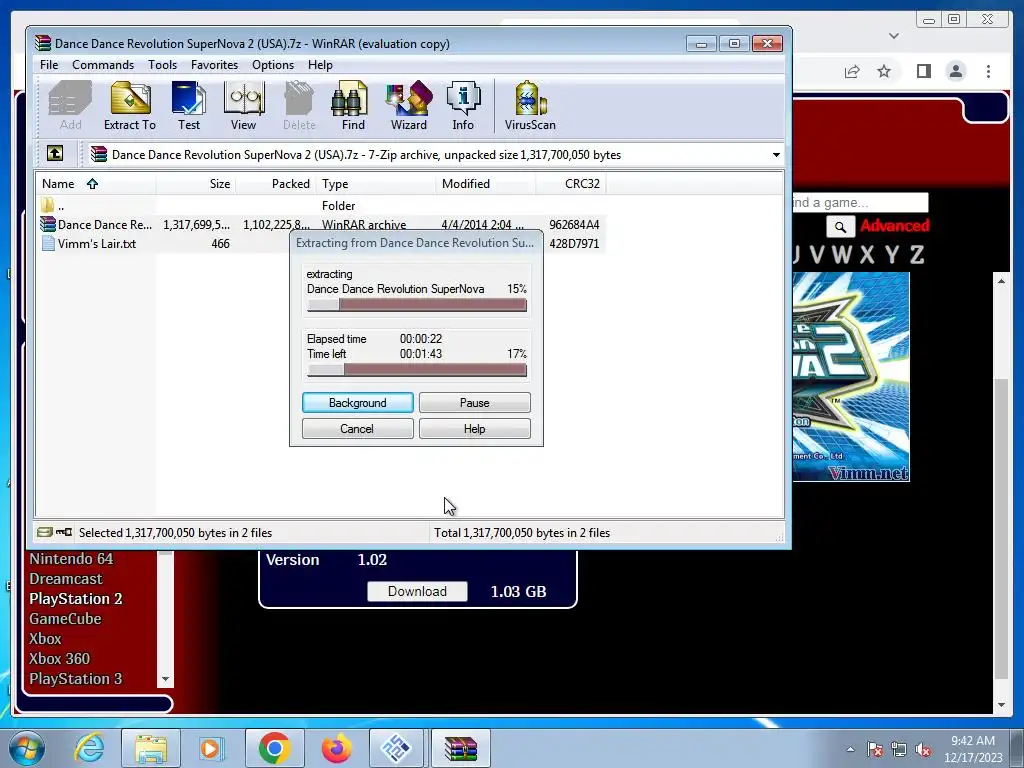Open Chrome three-dot menu
Image resolution: width=1024 pixels, height=768 pixels.
pyautogui.click(x=988, y=71)
